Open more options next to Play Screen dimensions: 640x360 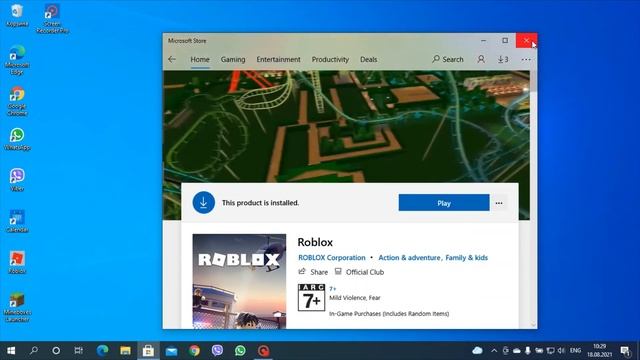pos(499,203)
